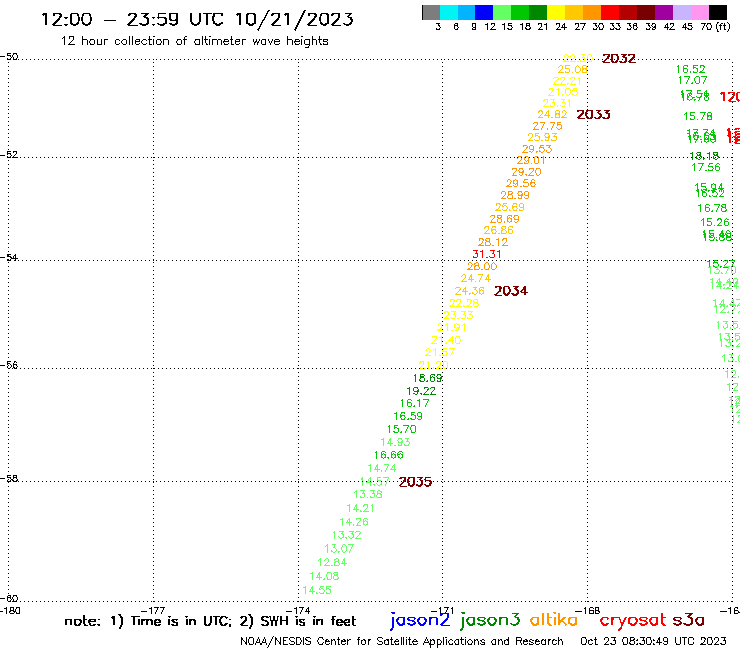Click the red 31.31 peak wave height
The height and width of the screenshot is (650, 740).
coord(487,254)
